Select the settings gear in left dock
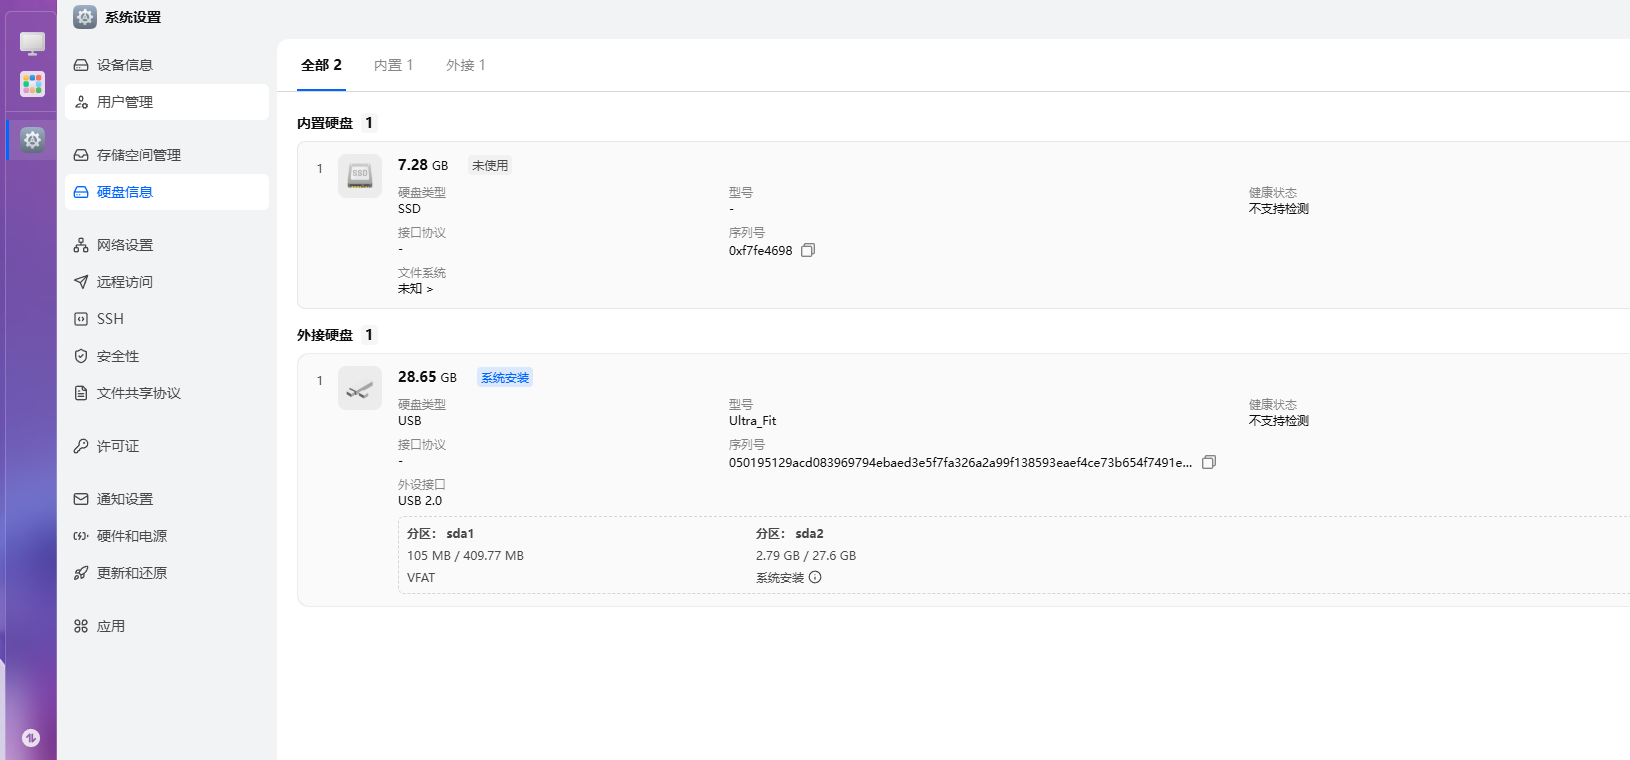The width and height of the screenshot is (1630, 760). pos(32,140)
